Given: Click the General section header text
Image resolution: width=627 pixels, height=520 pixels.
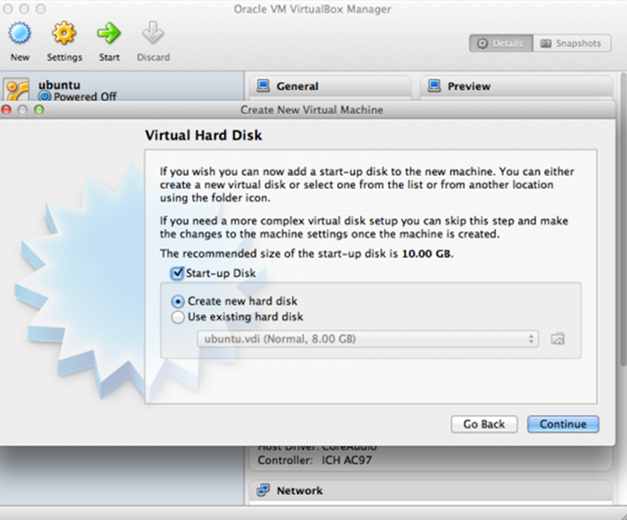Looking at the screenshot, I should pyautogui.click(x=298, y=86).
